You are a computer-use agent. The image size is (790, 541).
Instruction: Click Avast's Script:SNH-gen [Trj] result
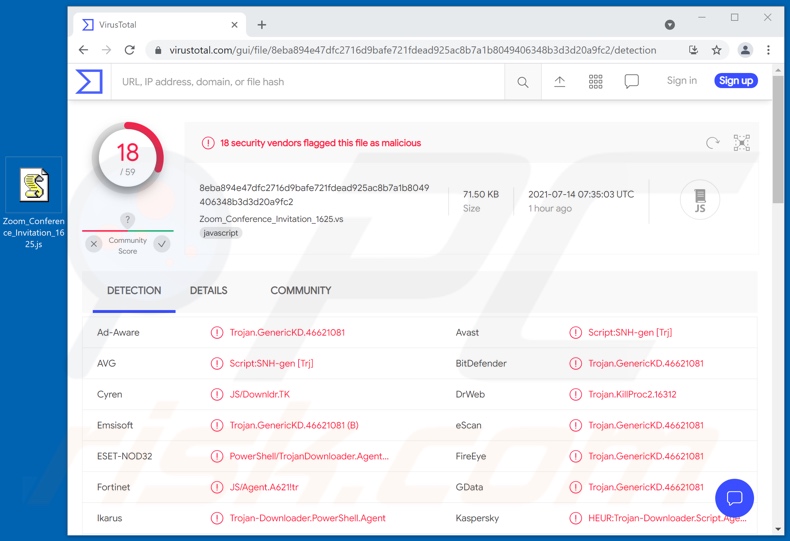630,332
